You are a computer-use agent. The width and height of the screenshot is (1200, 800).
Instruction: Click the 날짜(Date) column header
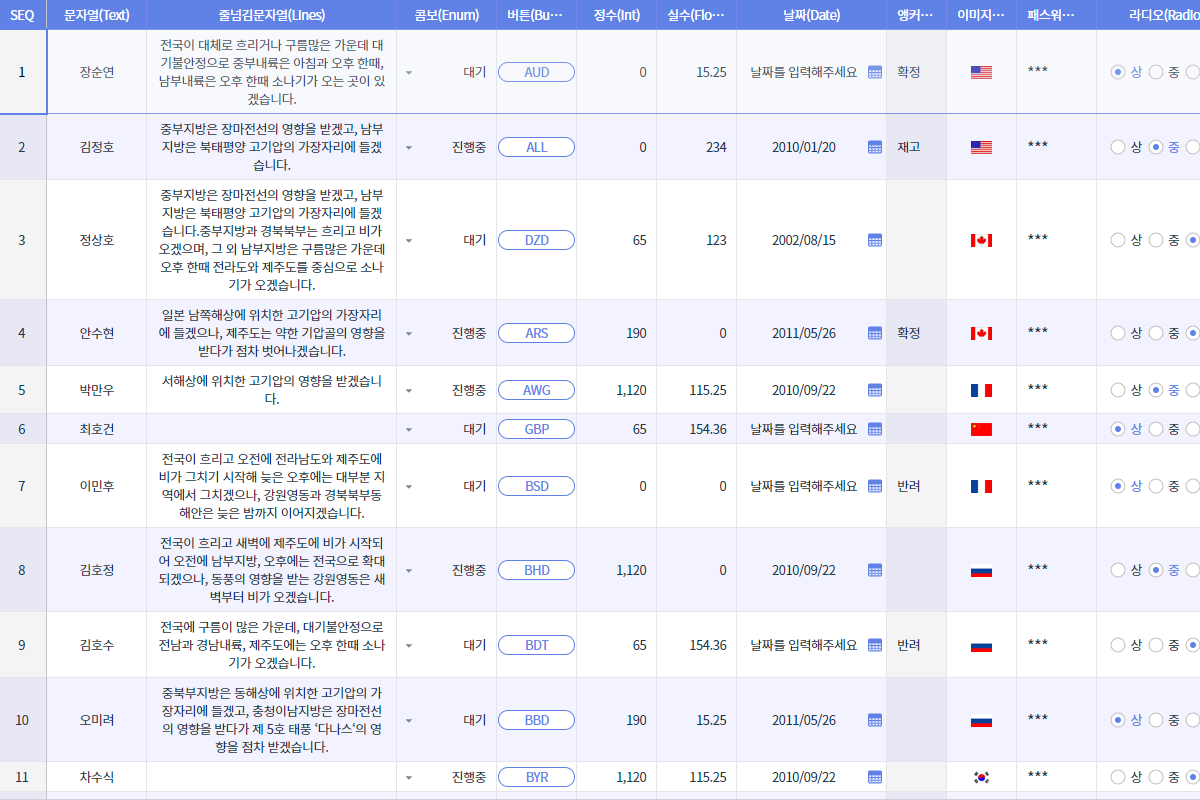[811, 15]
